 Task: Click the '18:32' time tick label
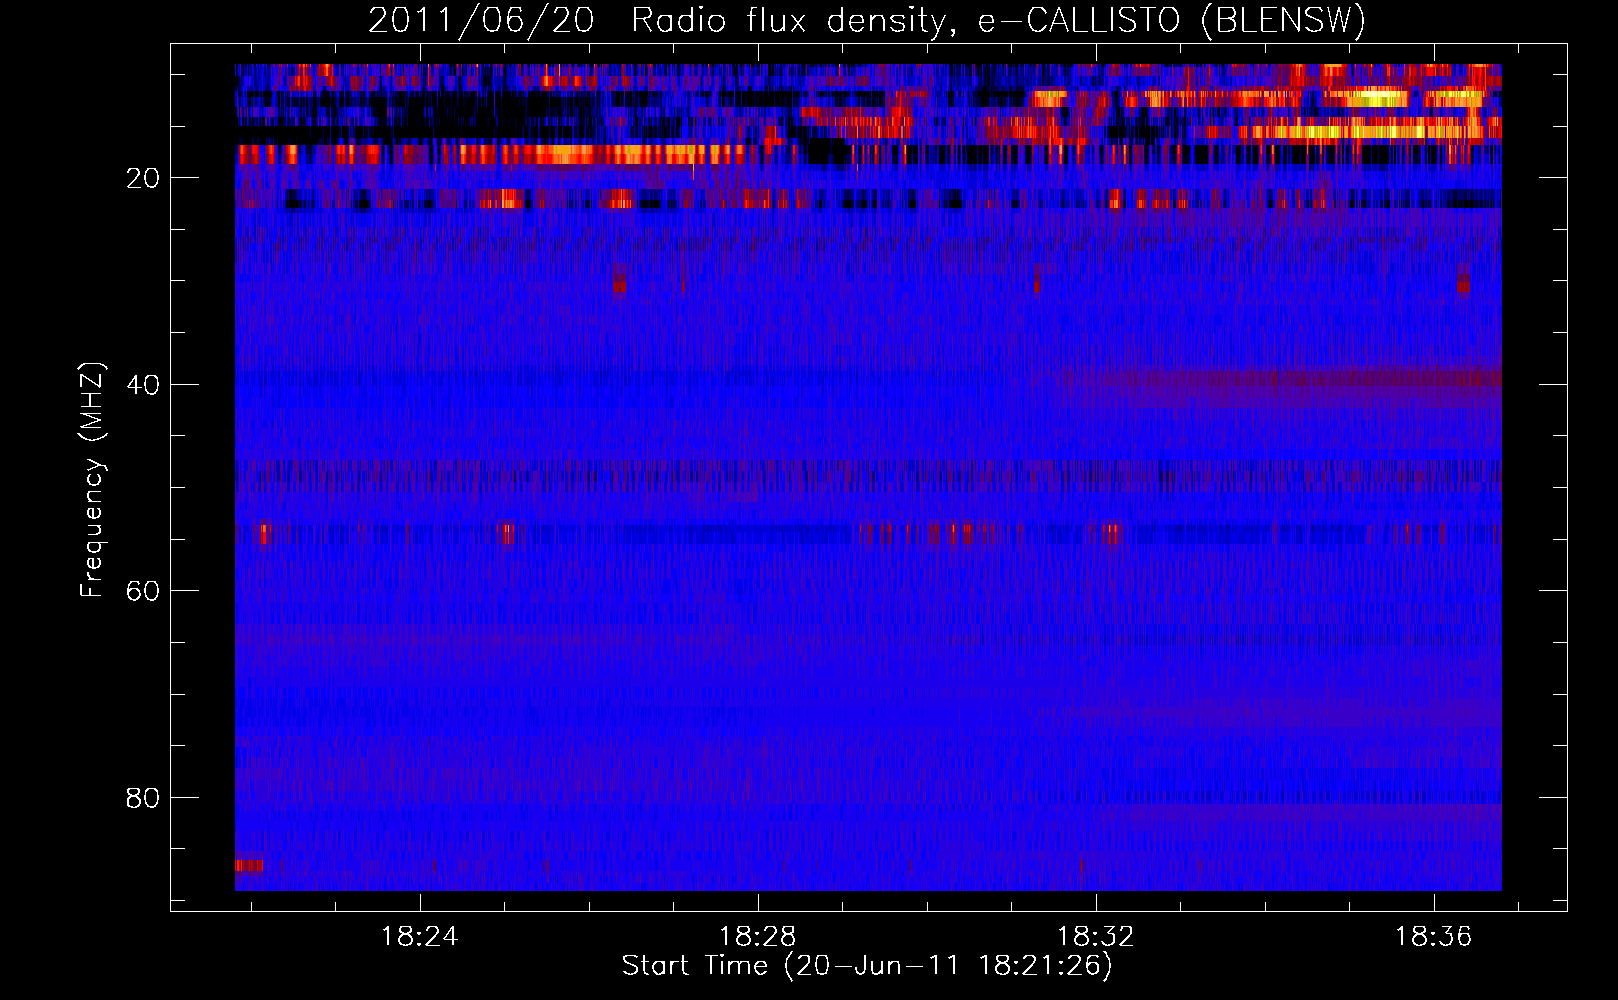[1096, 937]
